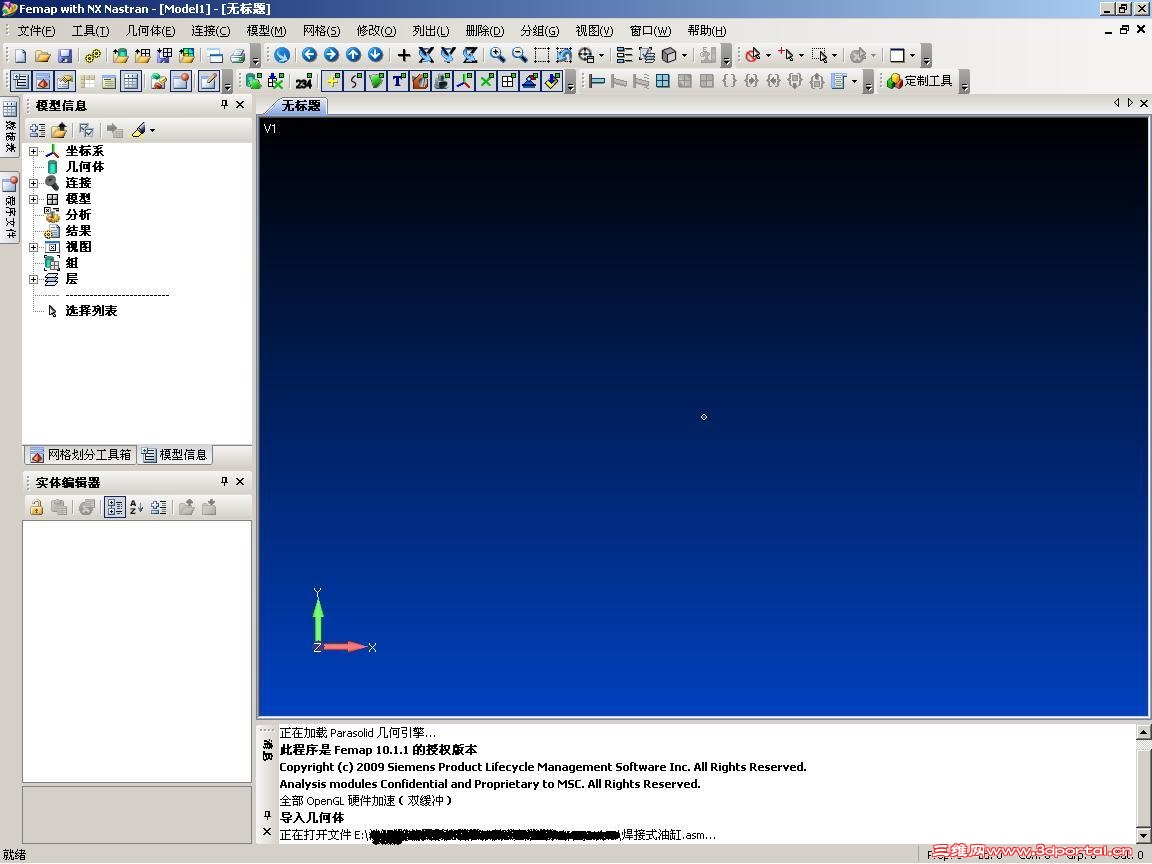Close the model info panel
The width and height of the screenshot is (1152, 864).
(240, 105)
